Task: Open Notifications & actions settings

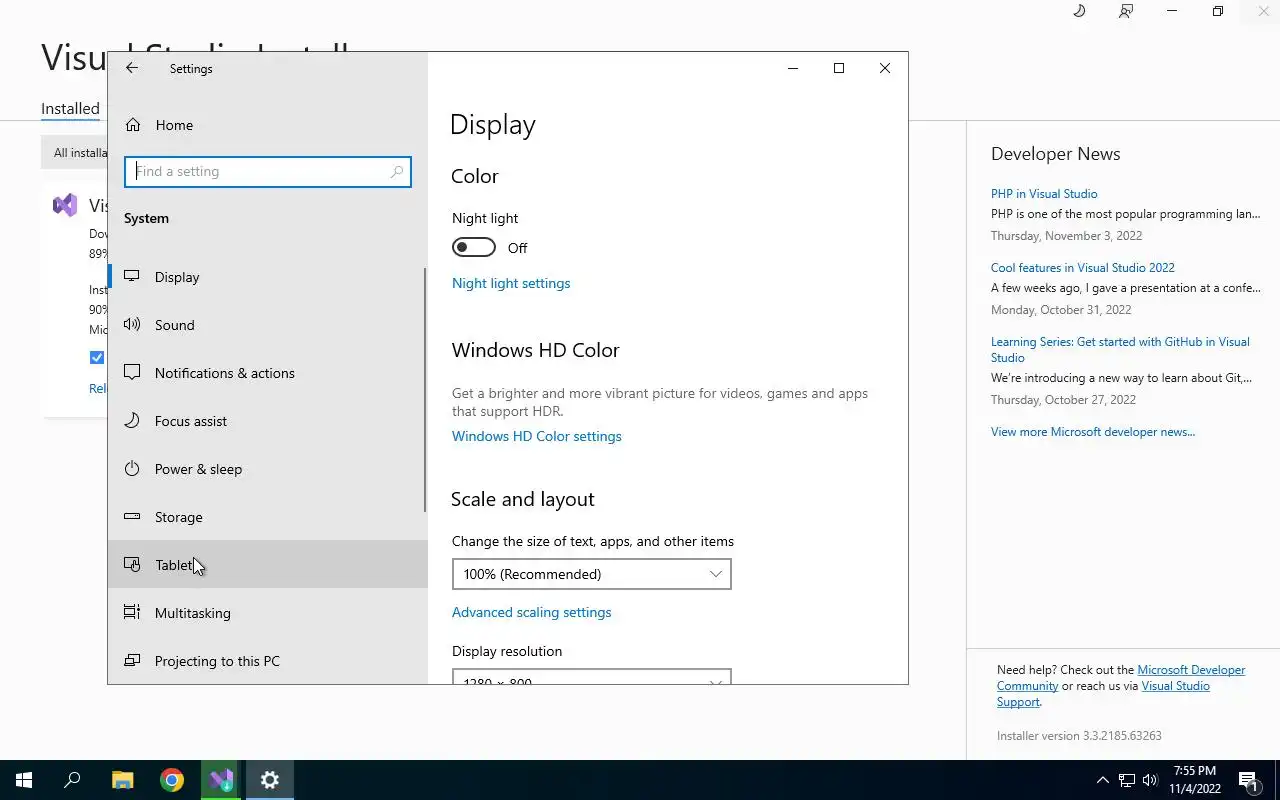Action: coord(268,373)
